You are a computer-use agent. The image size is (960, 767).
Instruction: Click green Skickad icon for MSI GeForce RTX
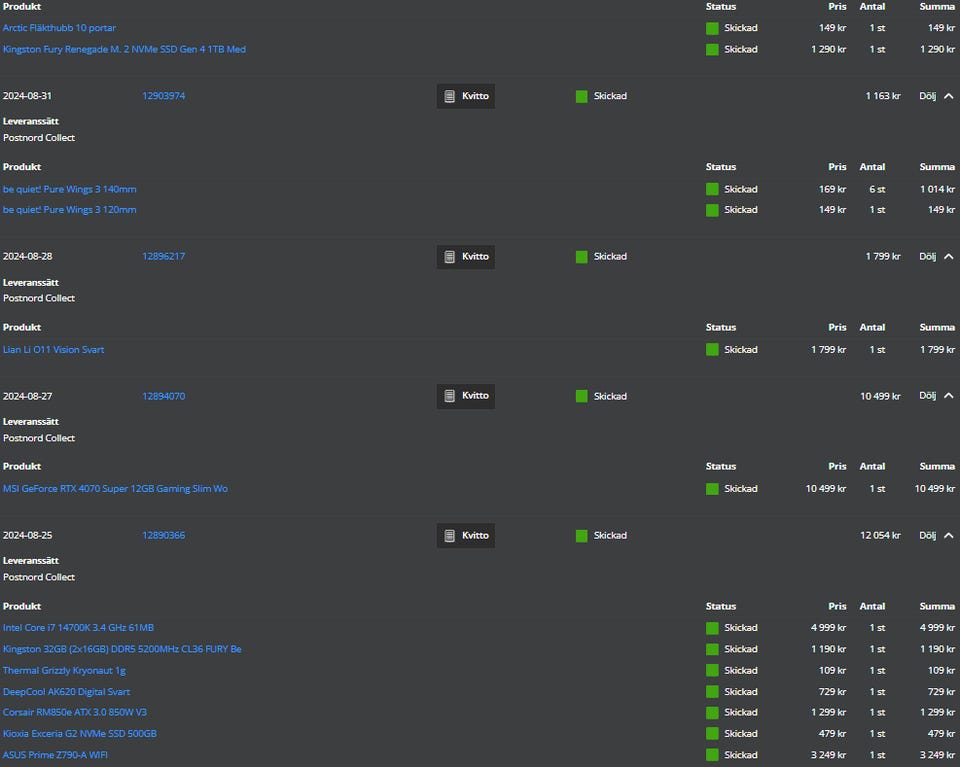712,488
